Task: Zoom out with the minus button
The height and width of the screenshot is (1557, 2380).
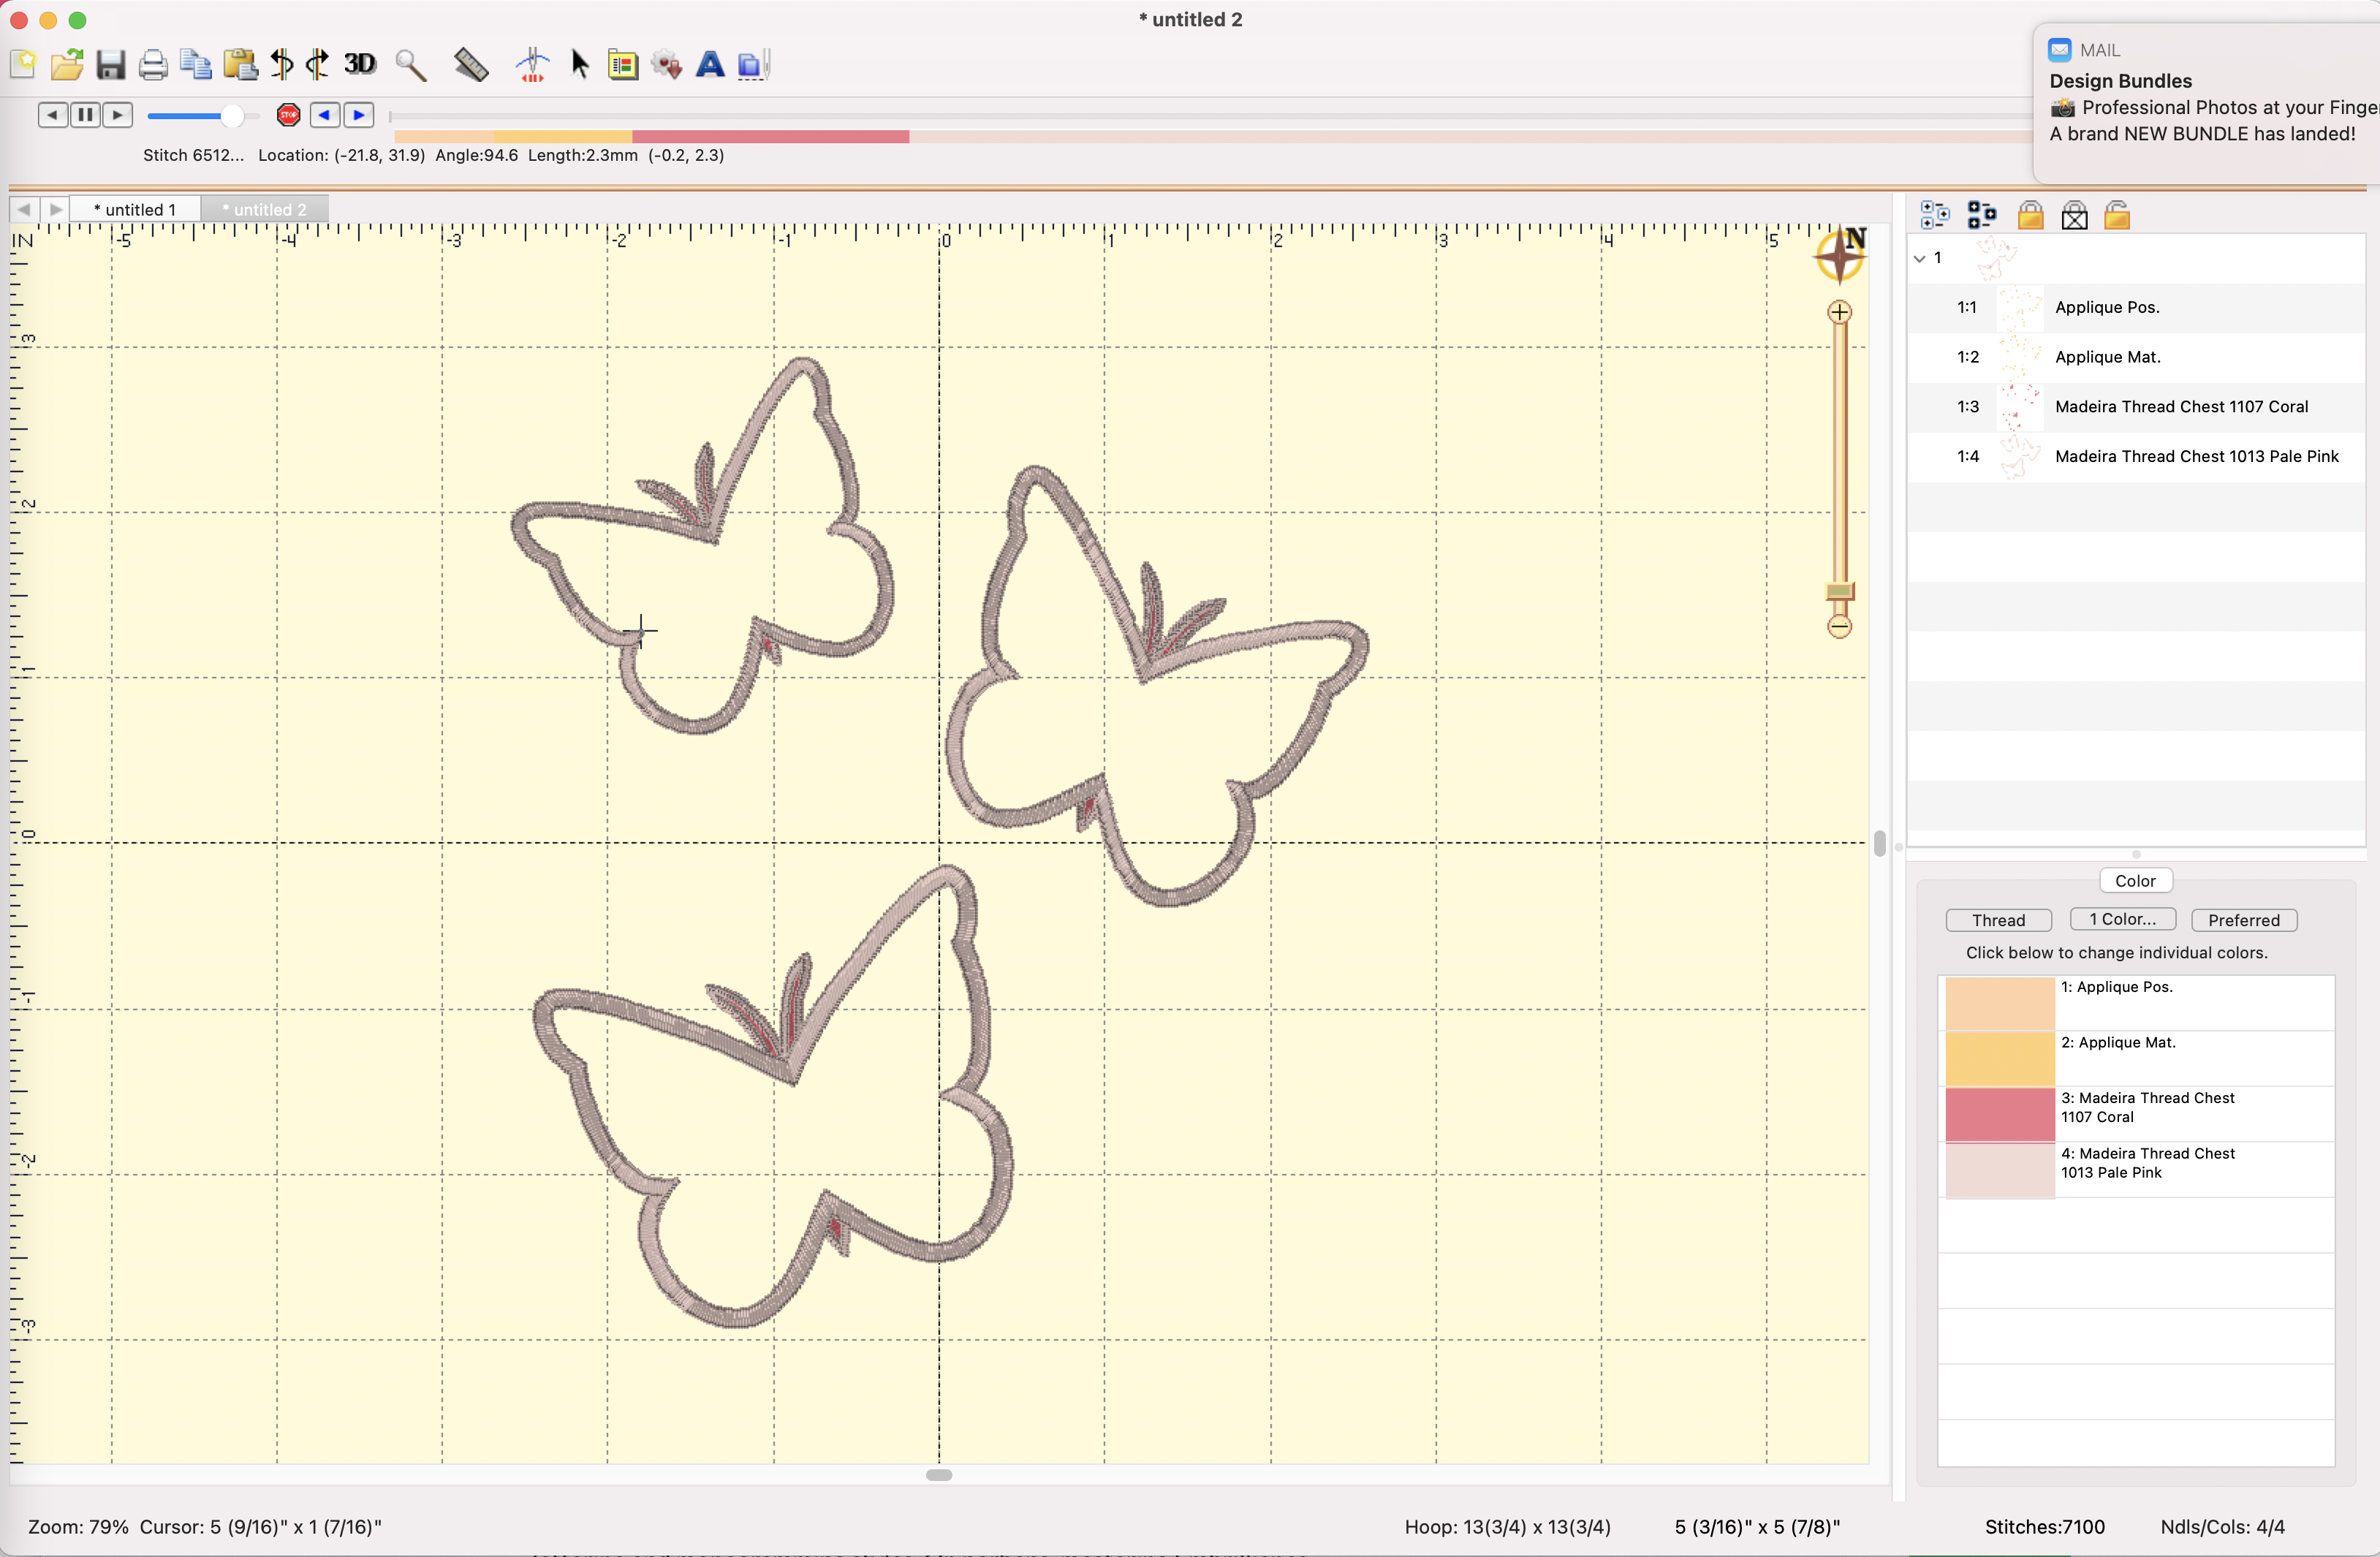Action: click(x=1839, y=627)
